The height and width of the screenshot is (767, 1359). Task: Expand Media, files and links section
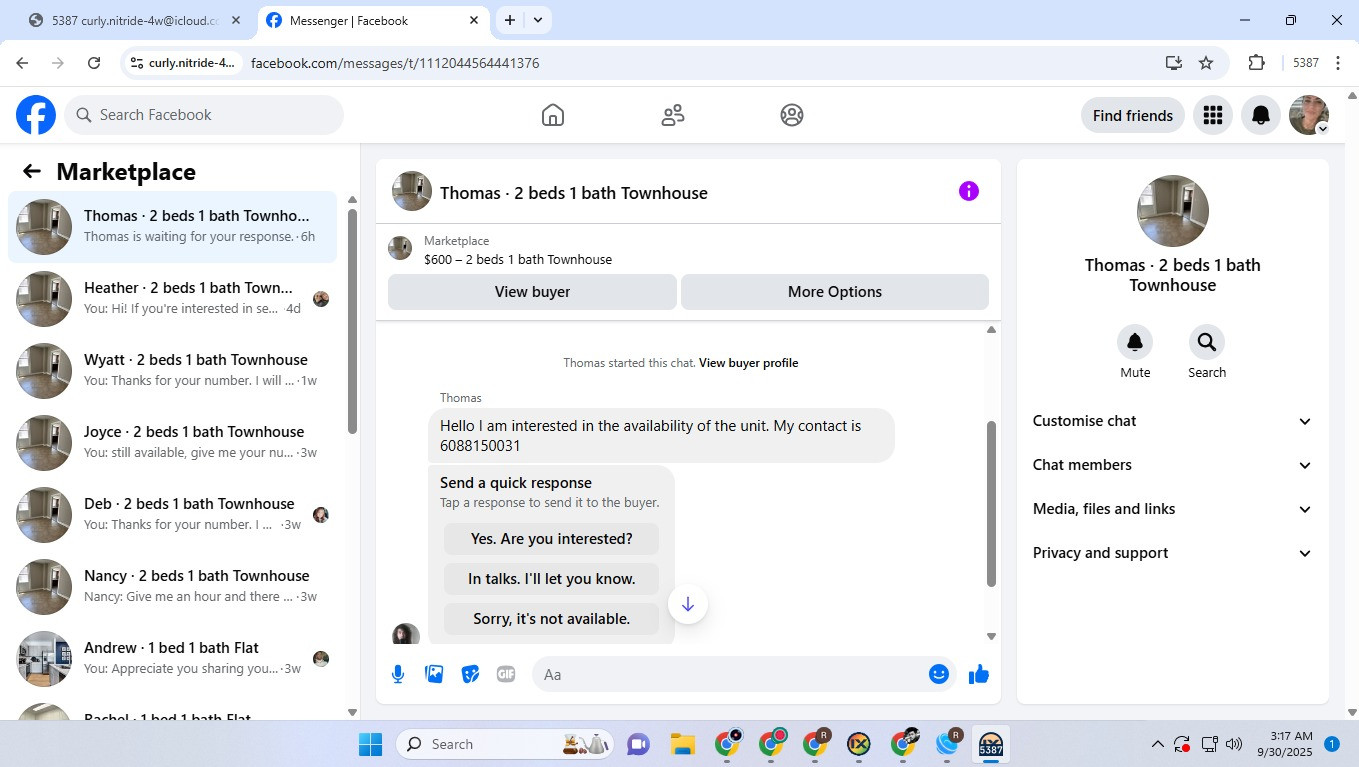tap(1173, 509)
